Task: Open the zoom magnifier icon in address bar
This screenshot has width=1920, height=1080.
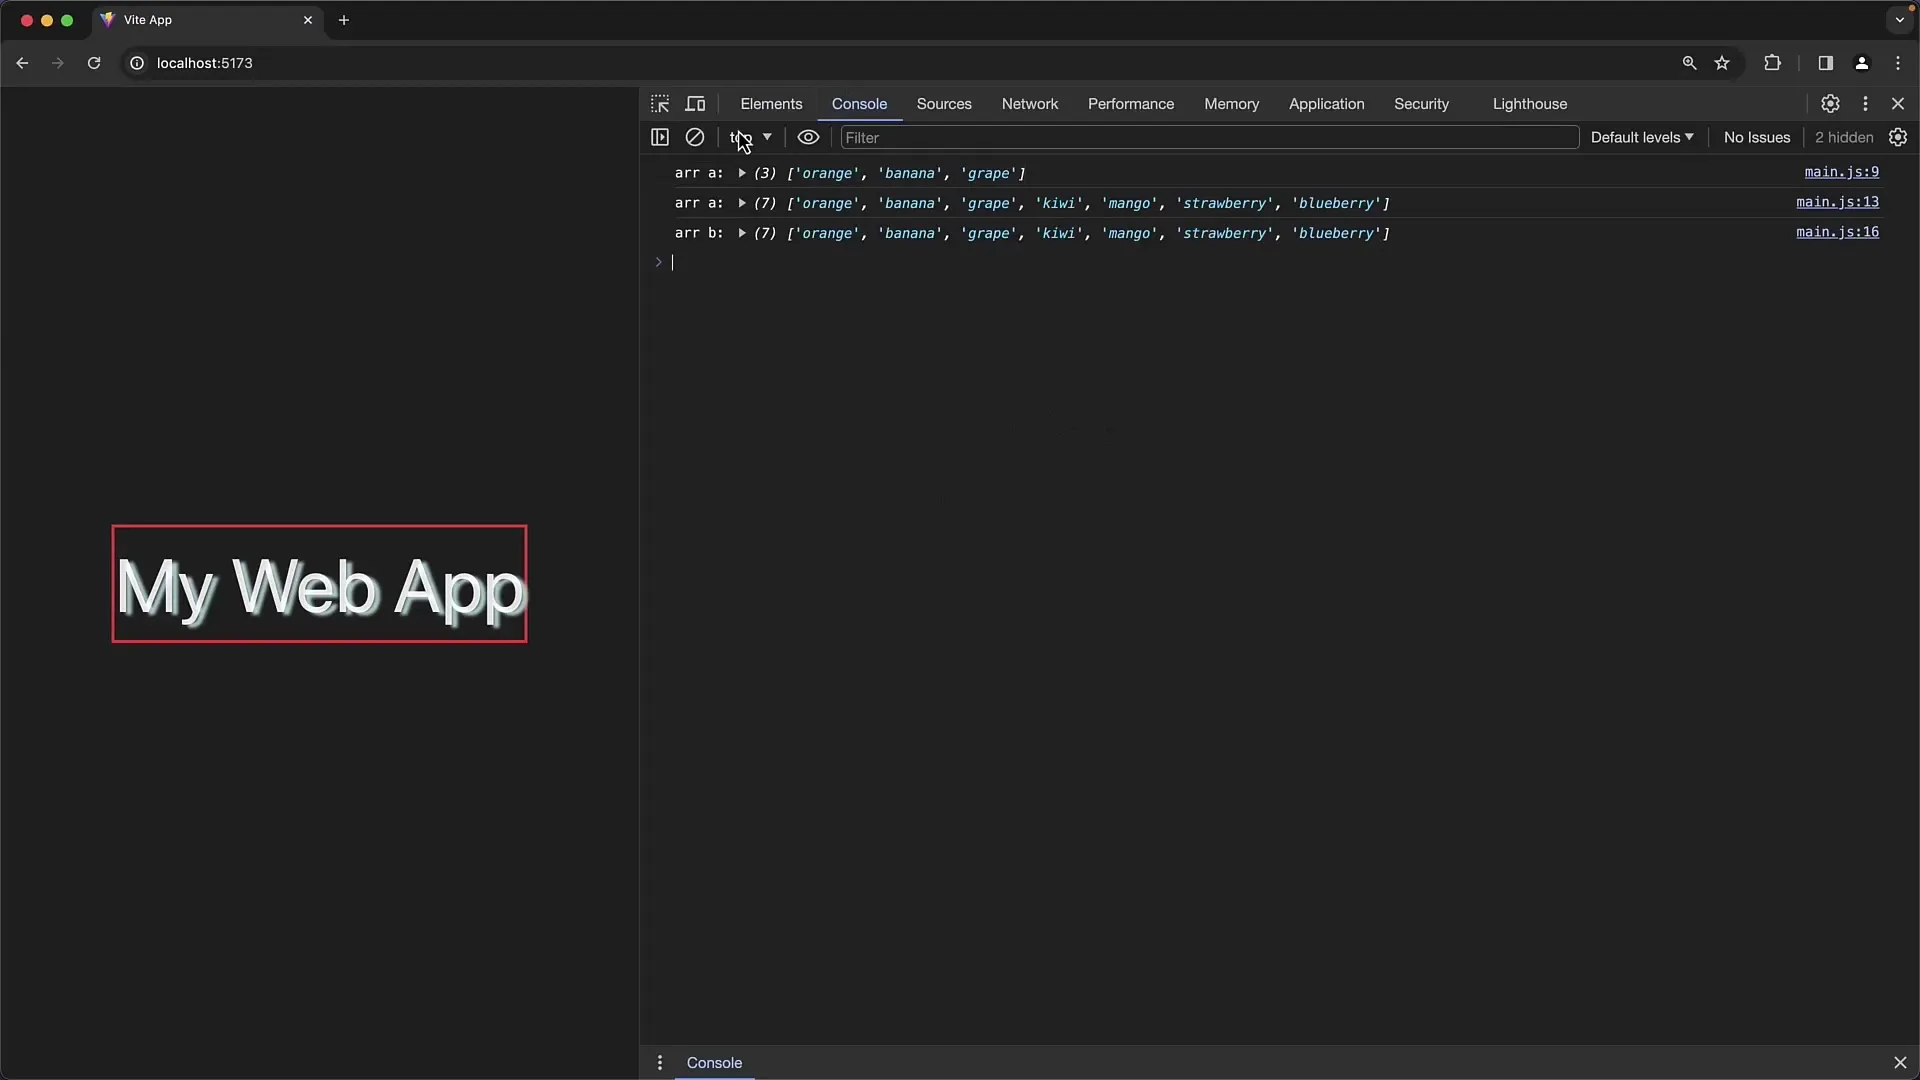Action: [1689, 63]
